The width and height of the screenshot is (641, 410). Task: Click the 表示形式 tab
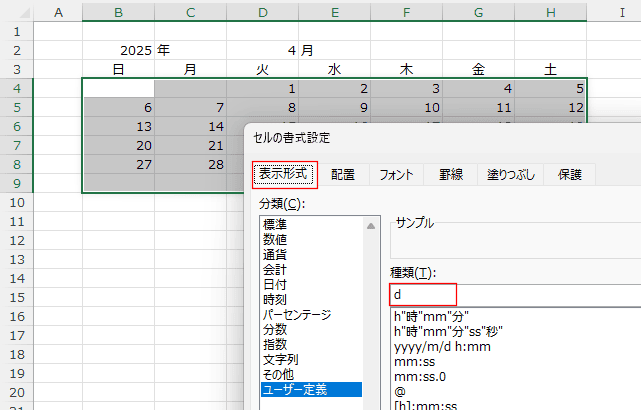[285, 174]
